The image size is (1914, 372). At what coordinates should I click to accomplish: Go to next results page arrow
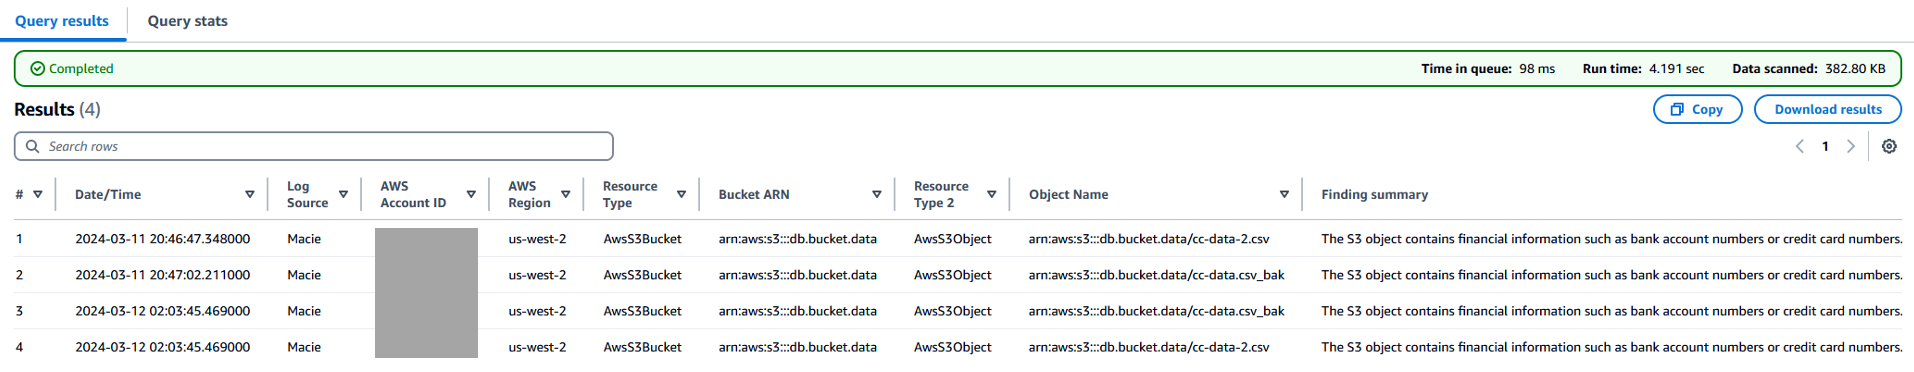pyautogui.click(x=1851, y=146)
